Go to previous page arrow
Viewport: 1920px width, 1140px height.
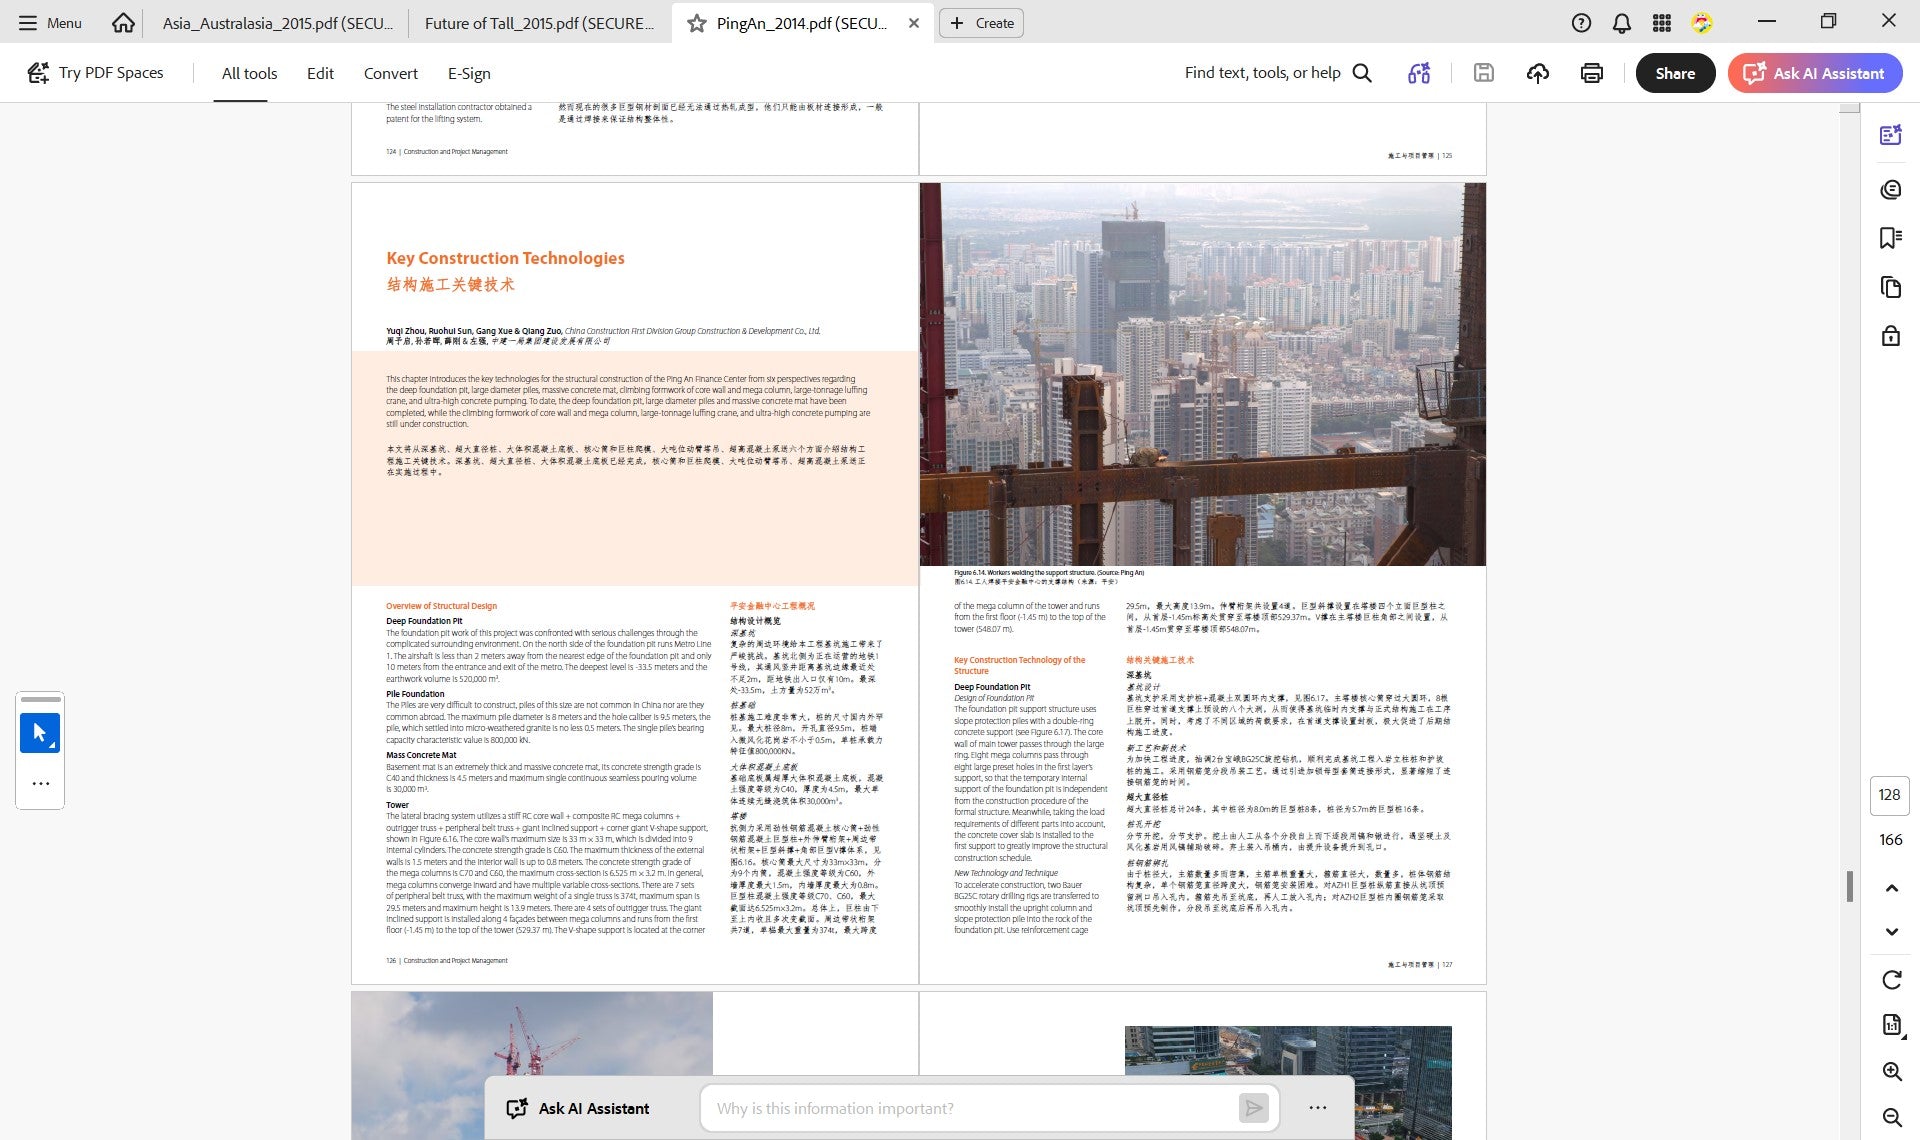1891,888
